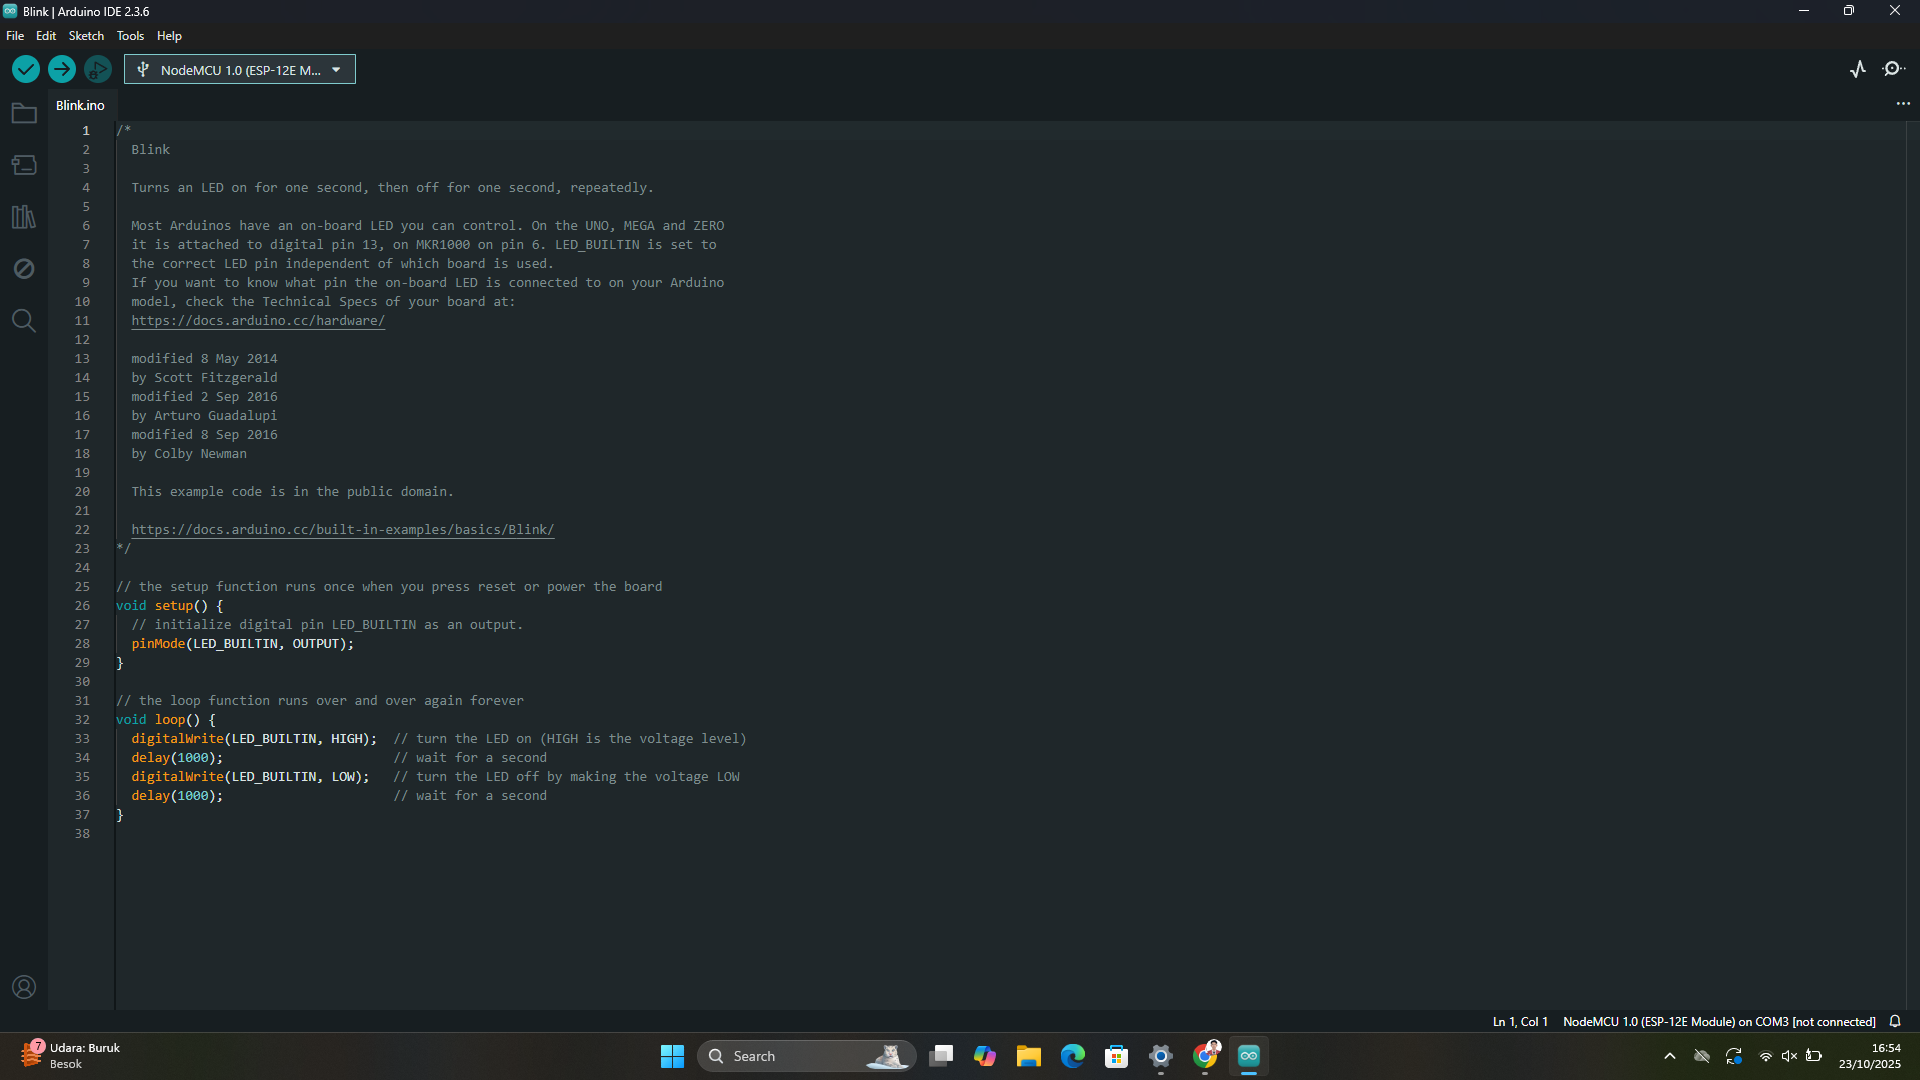Open the editor tab options ellipsis
The width and height of the screenshot is (1920, 1080).
click(1903, 104)
